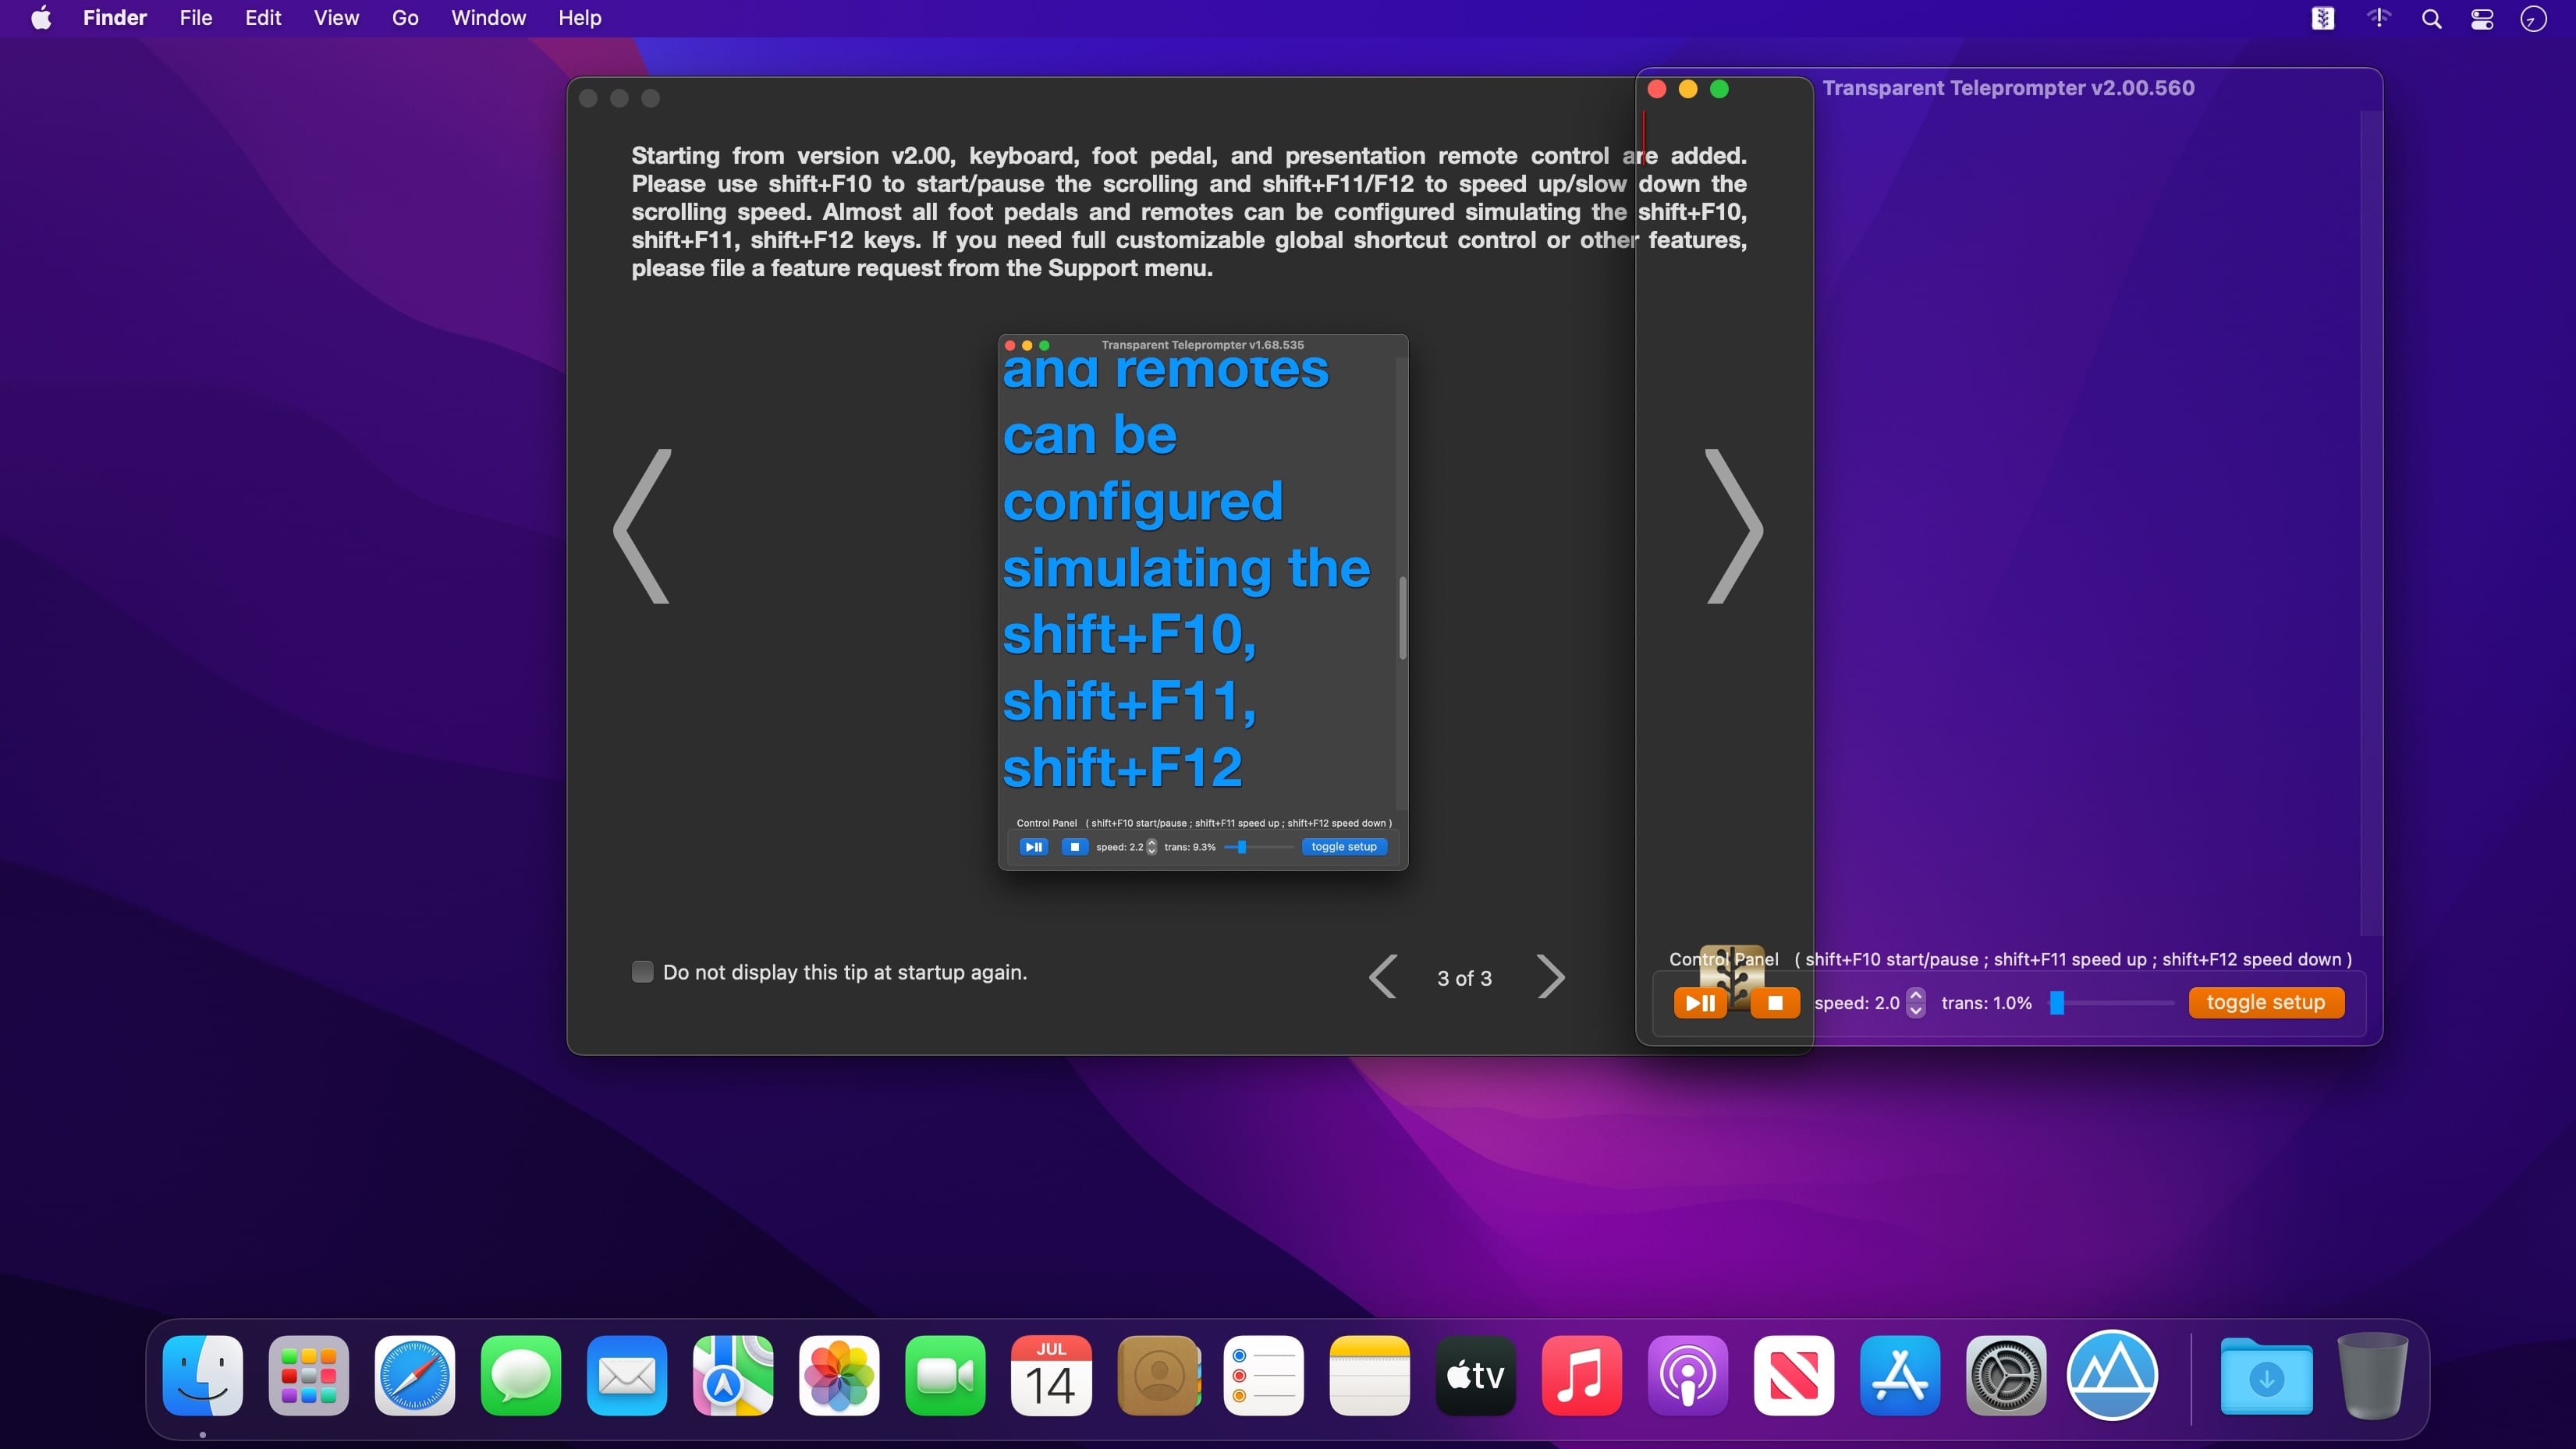Click the 'Transparent Teleprompter v2.00.560' window title
Viewport: 2576px width, 1449px height.
(2008, 88)
